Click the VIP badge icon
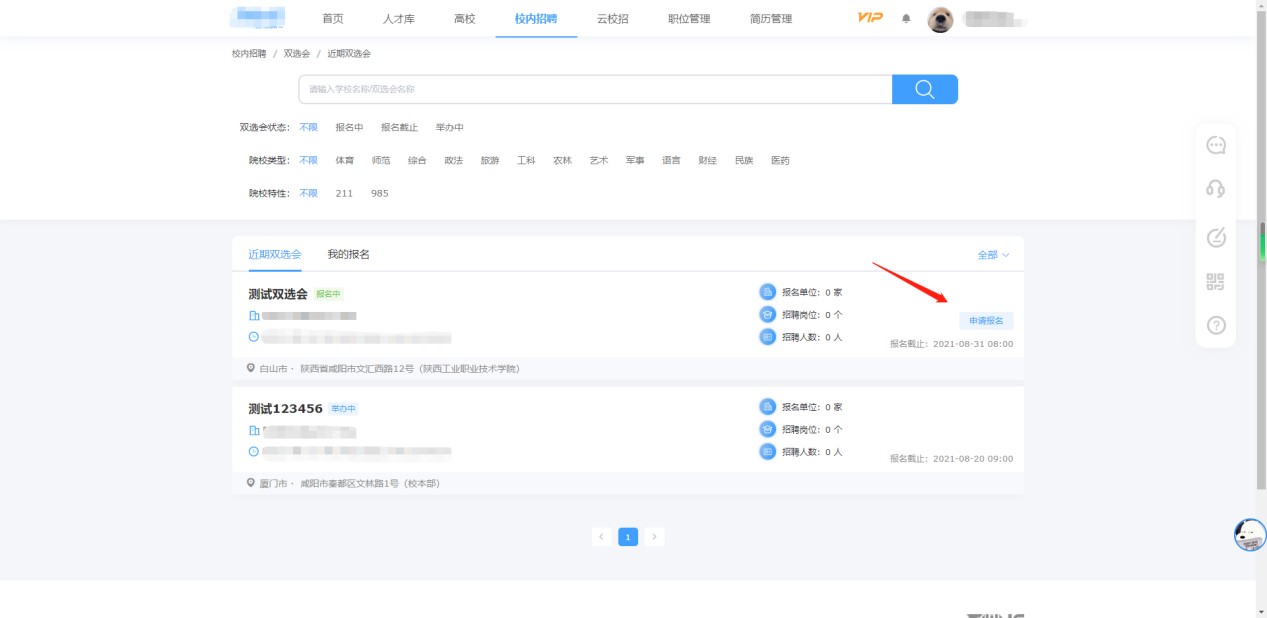The image size is (1267, 618). coord(870,18)
